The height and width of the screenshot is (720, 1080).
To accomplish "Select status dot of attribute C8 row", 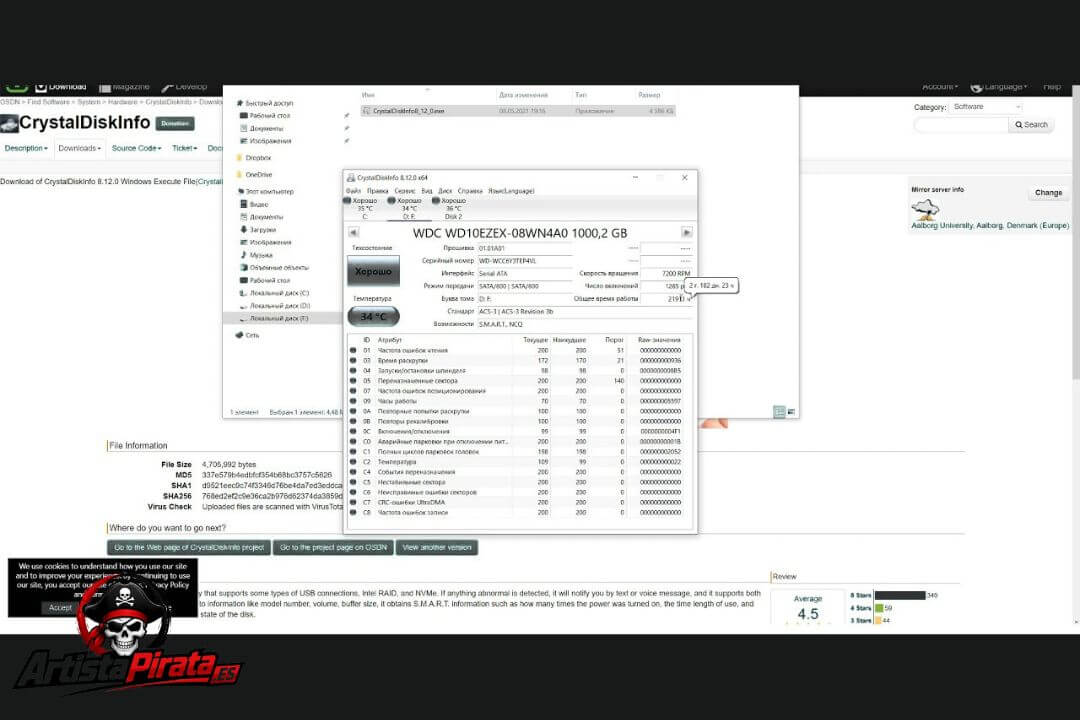I will pos(353,513).
